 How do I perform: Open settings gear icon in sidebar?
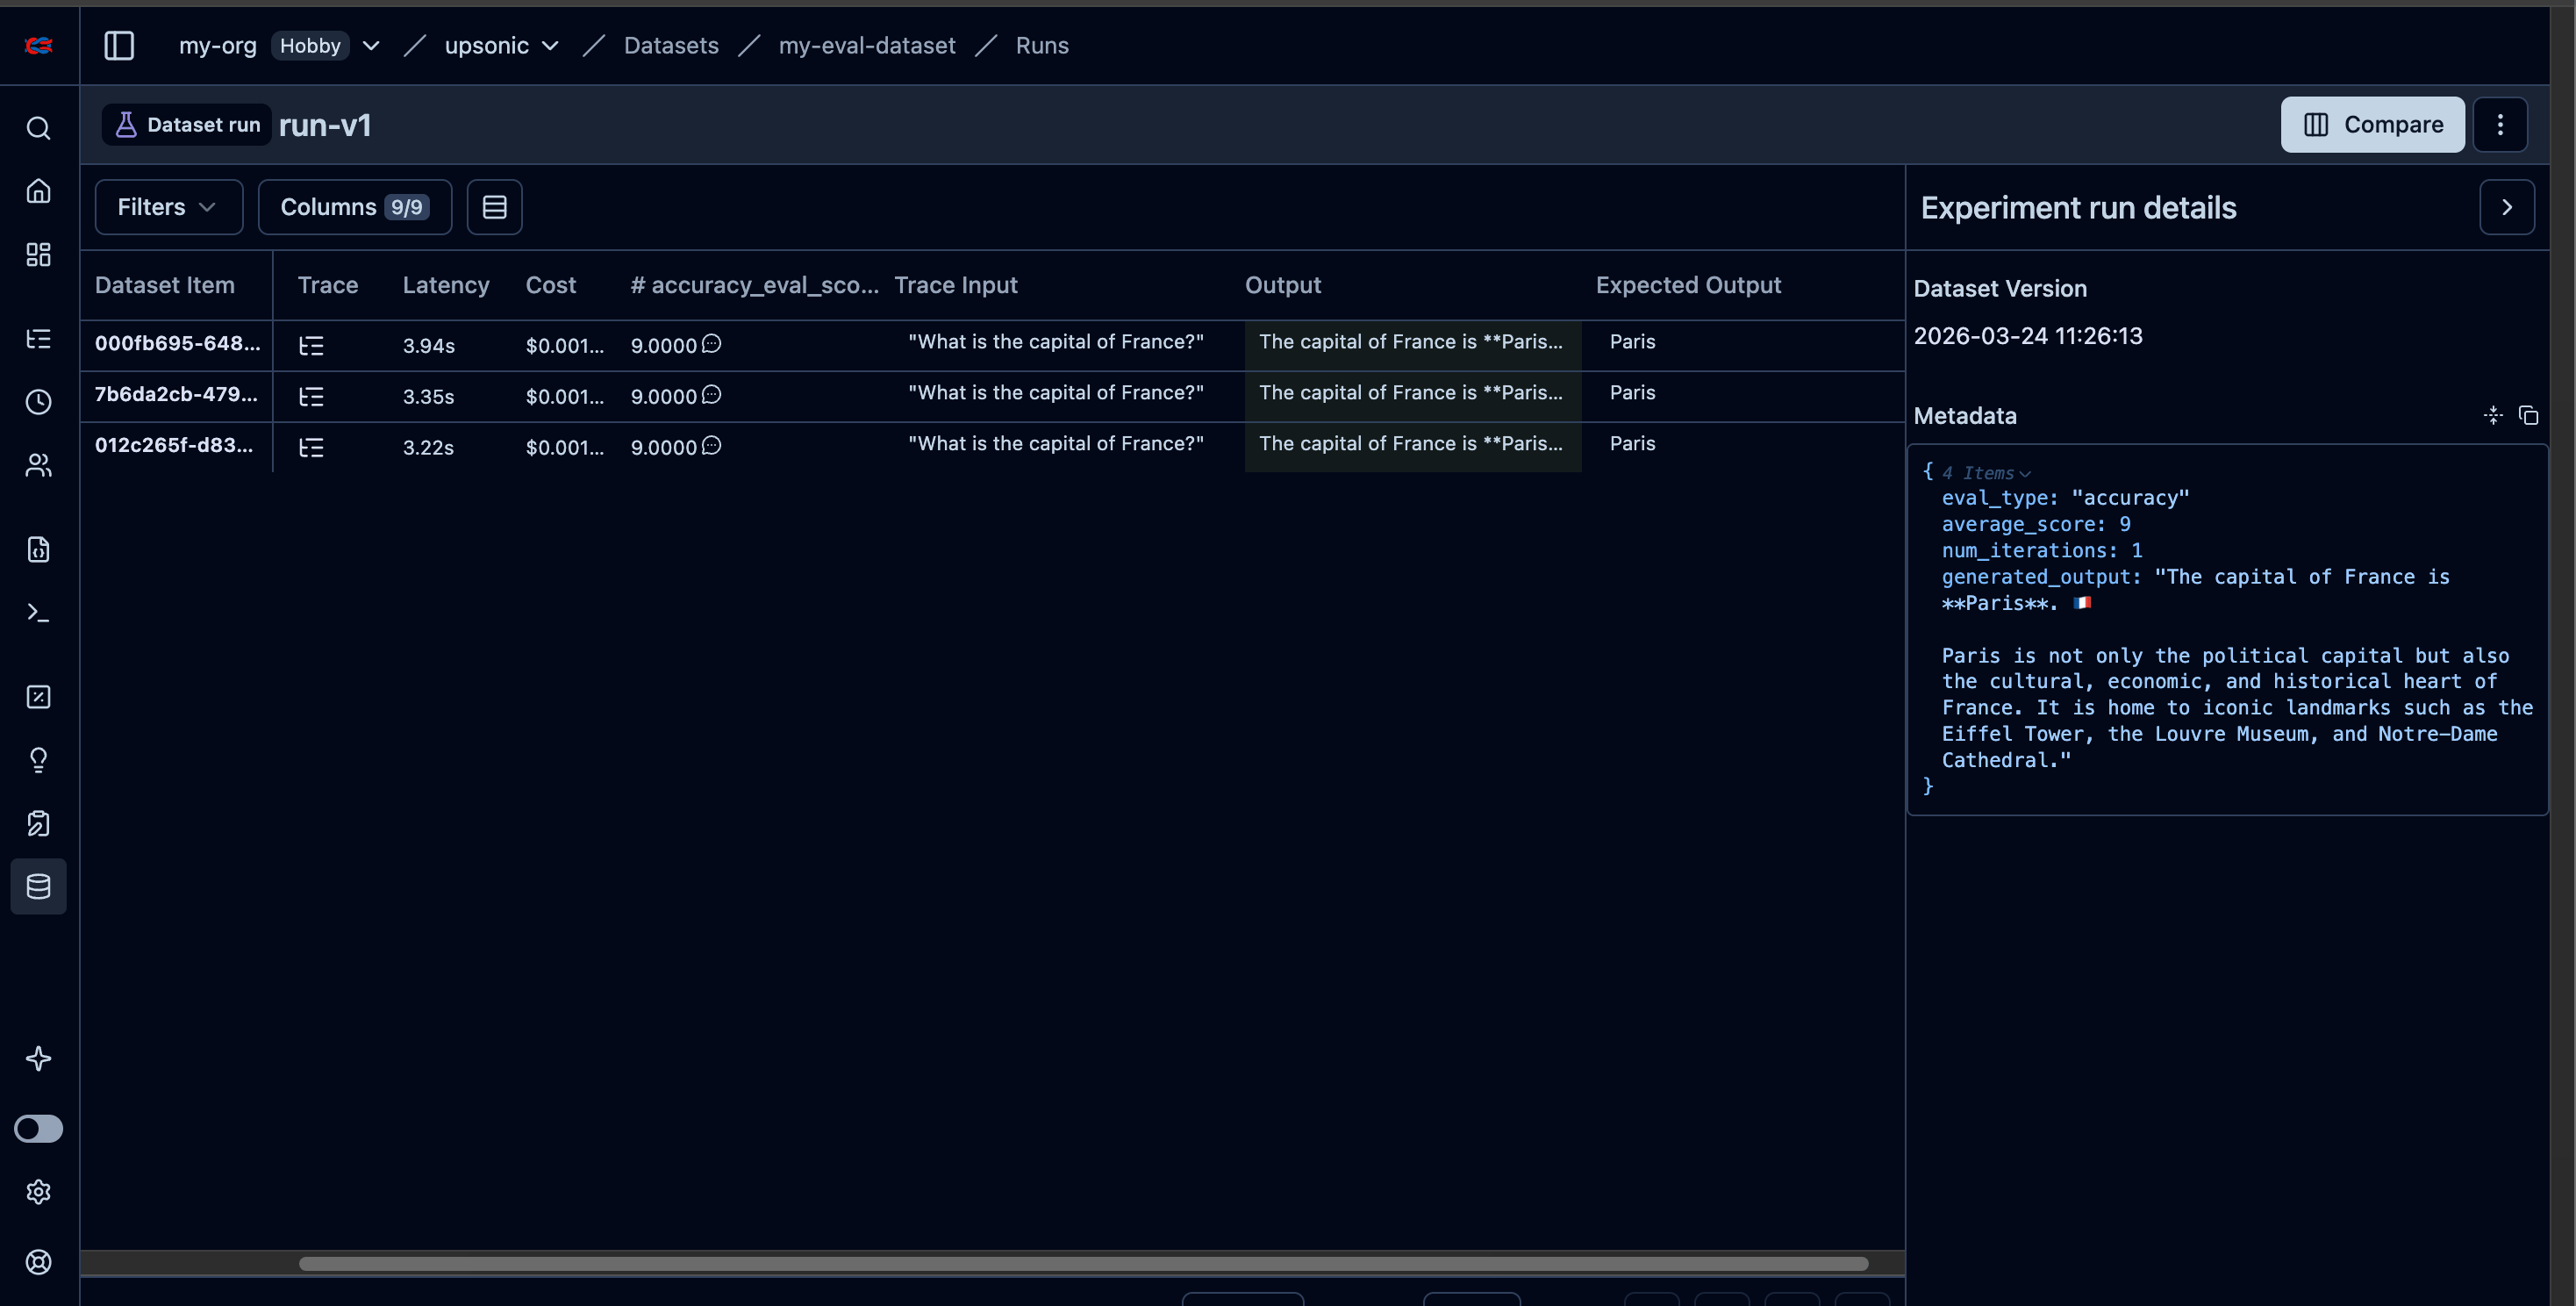point(38,1192)
